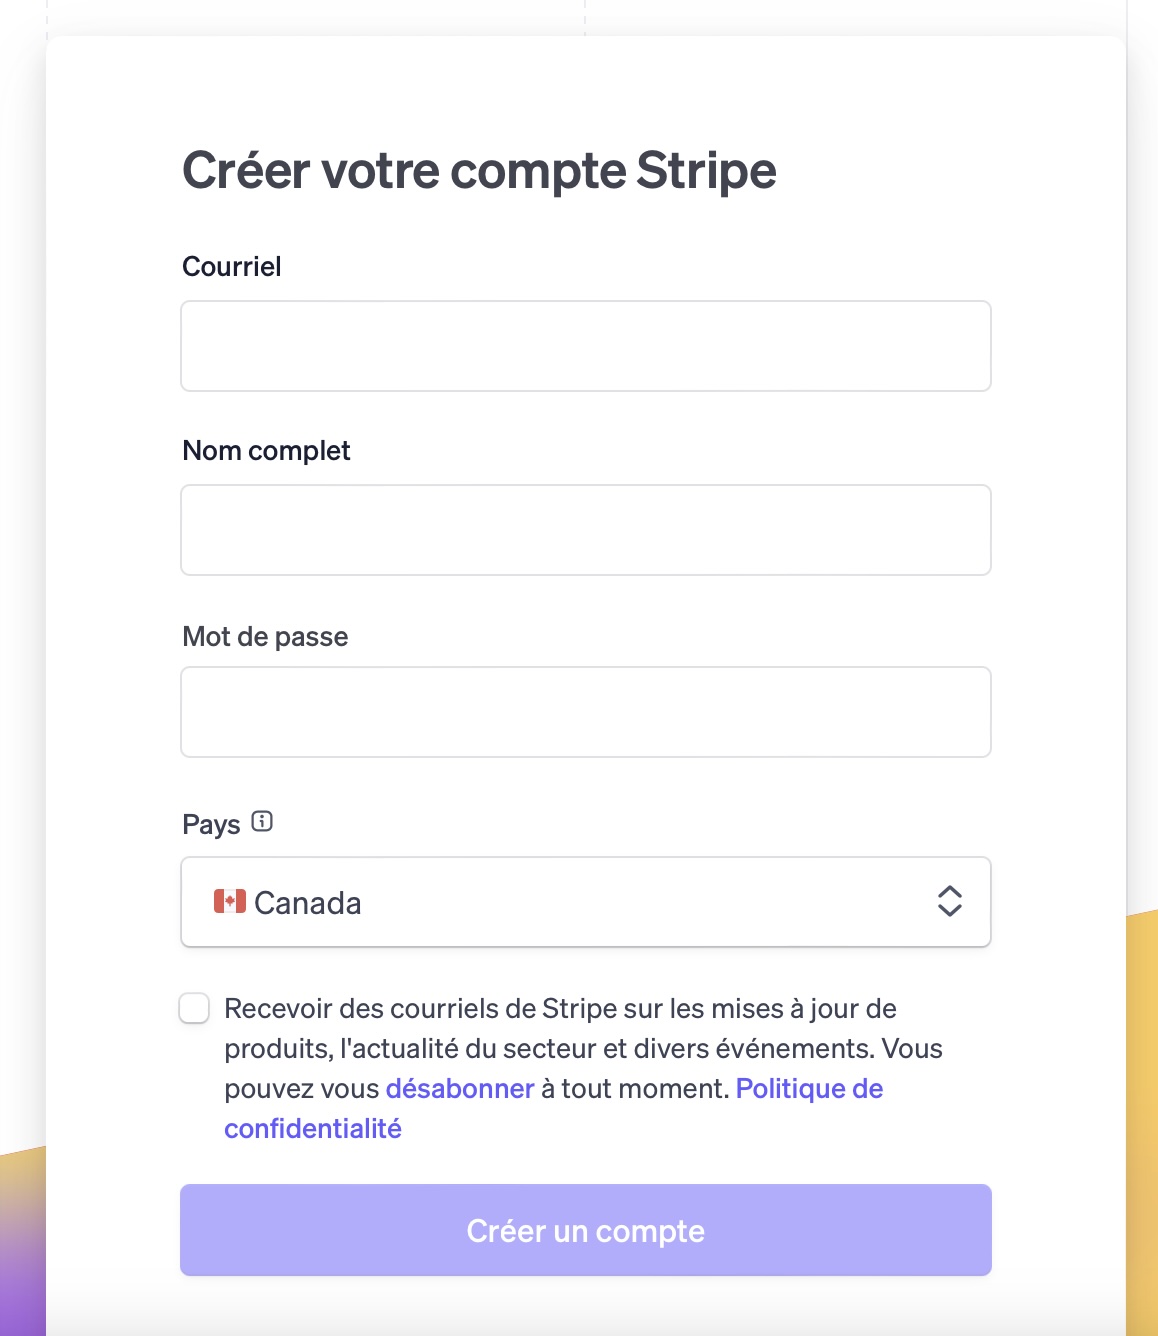Open the désabonner link
1158x1336 pixels.
click(460, 1088)
